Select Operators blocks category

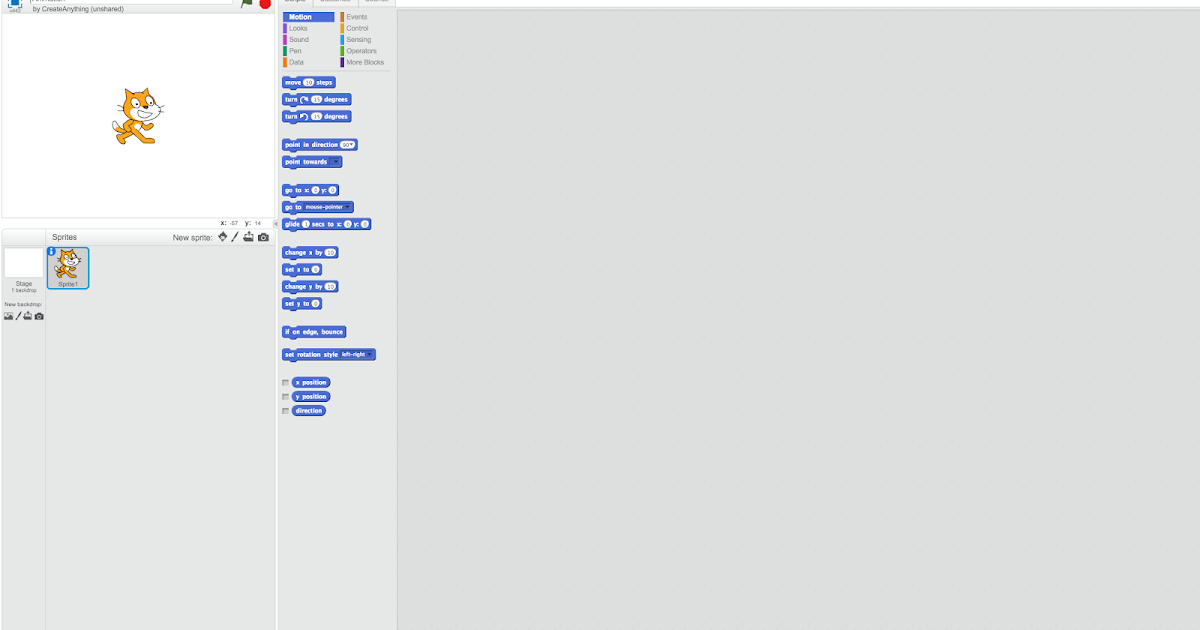361,51
